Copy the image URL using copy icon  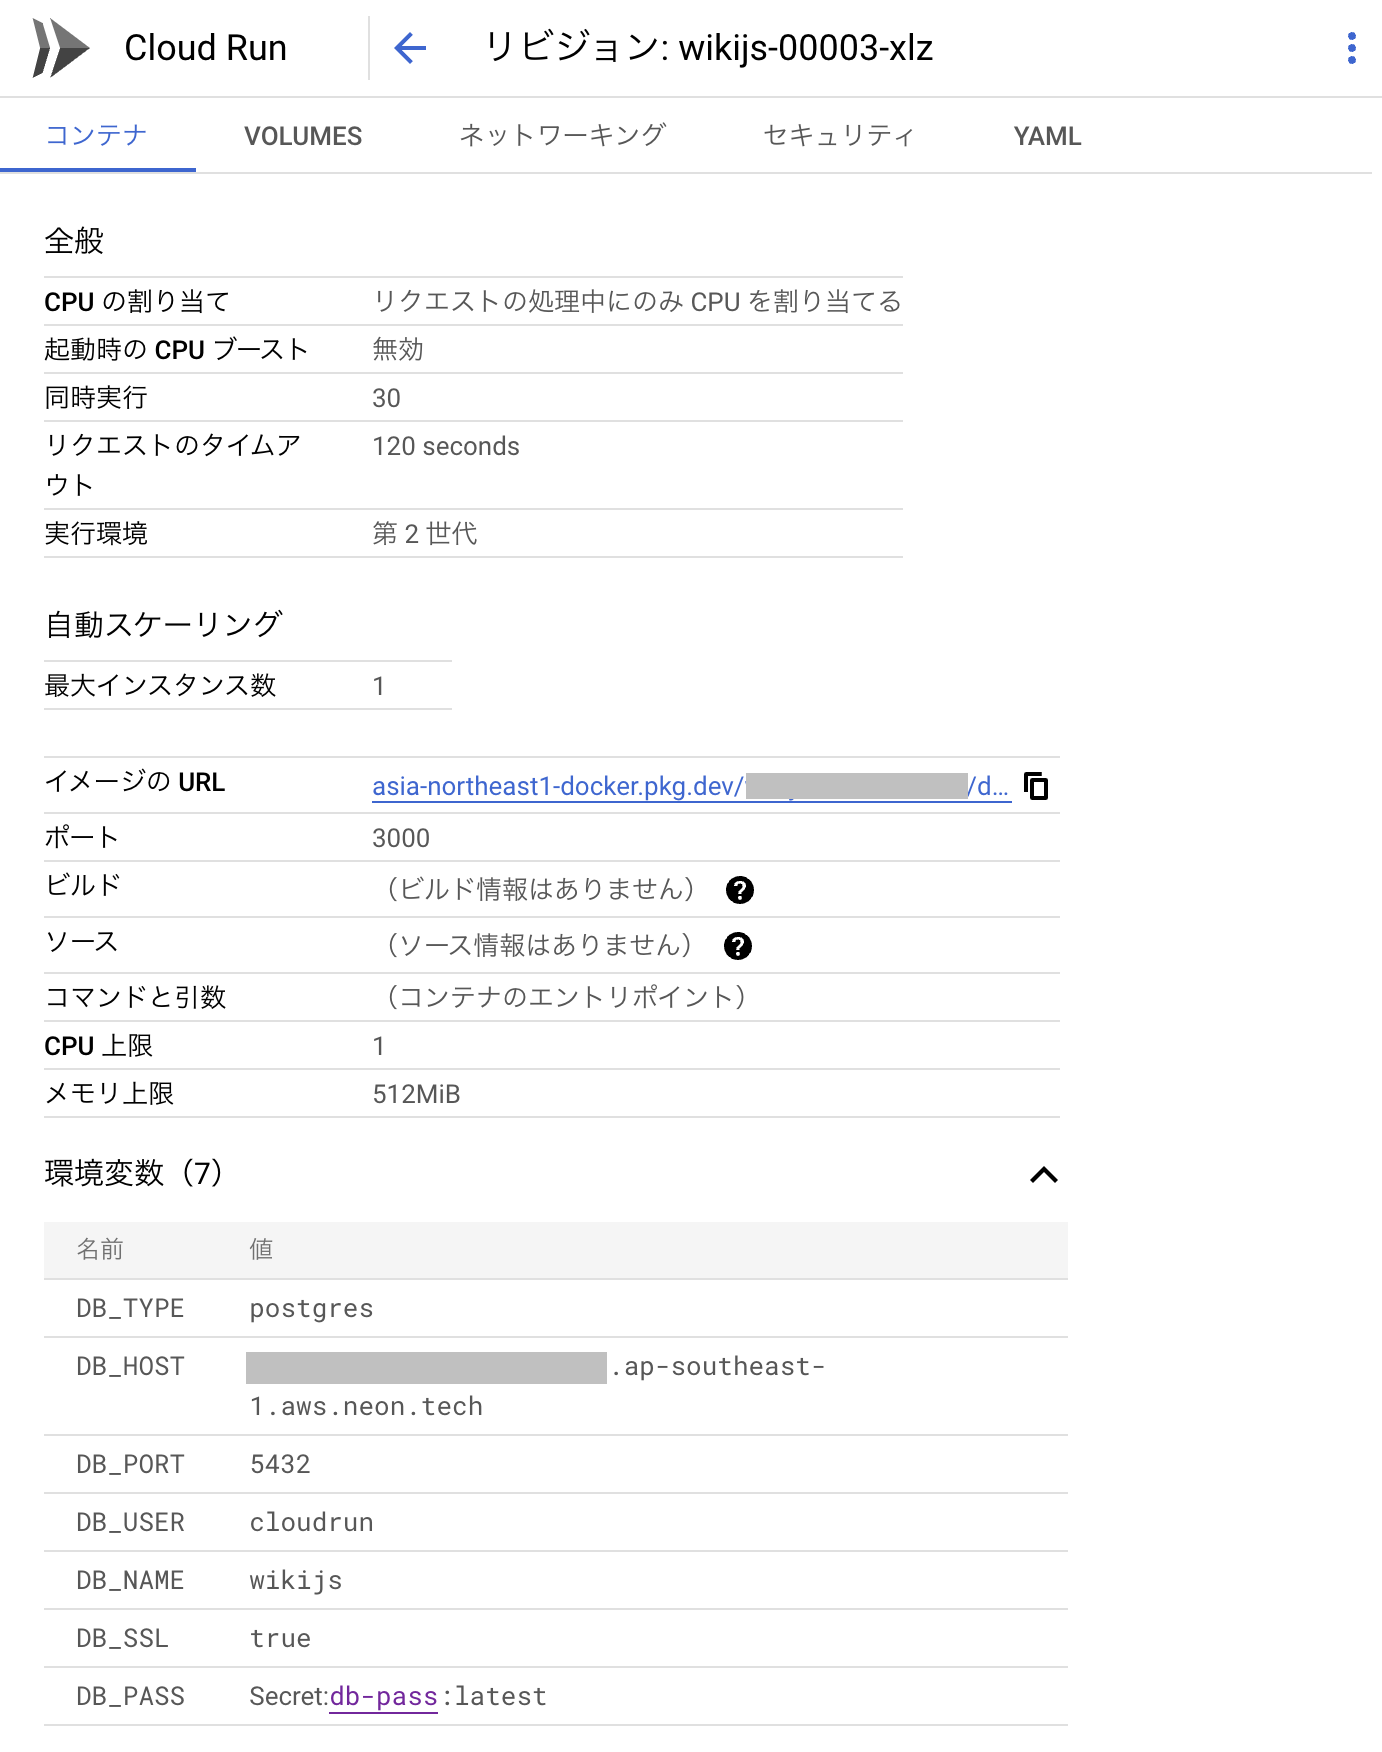pos(1037,787)
